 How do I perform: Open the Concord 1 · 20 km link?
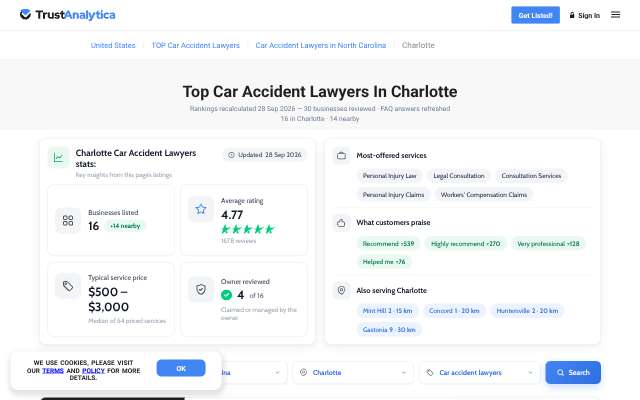pyautogui.click(x=454, y=311)
